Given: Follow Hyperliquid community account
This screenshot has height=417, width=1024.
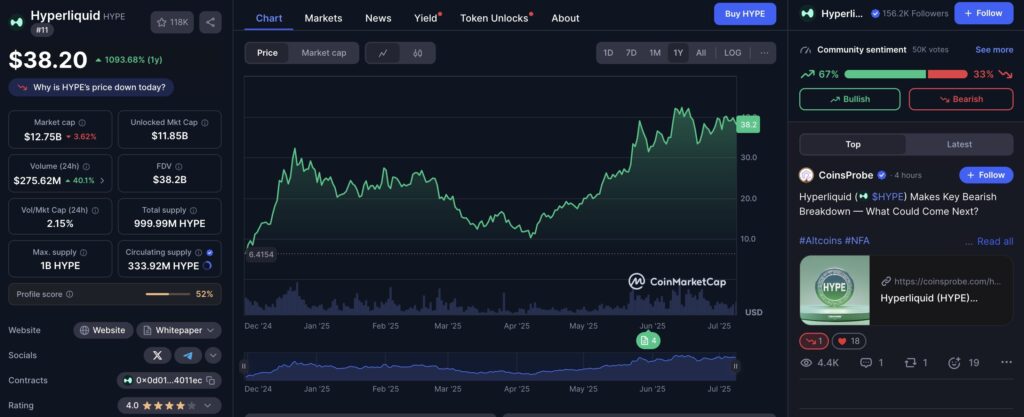Looking at the screenshot, I should (x=984, y=13).
